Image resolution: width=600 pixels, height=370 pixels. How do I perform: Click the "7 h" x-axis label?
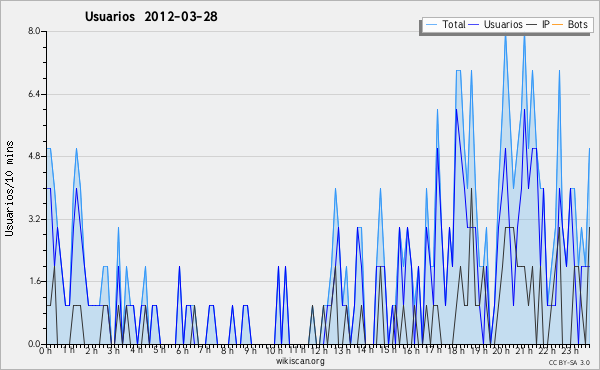pos(205,350)
